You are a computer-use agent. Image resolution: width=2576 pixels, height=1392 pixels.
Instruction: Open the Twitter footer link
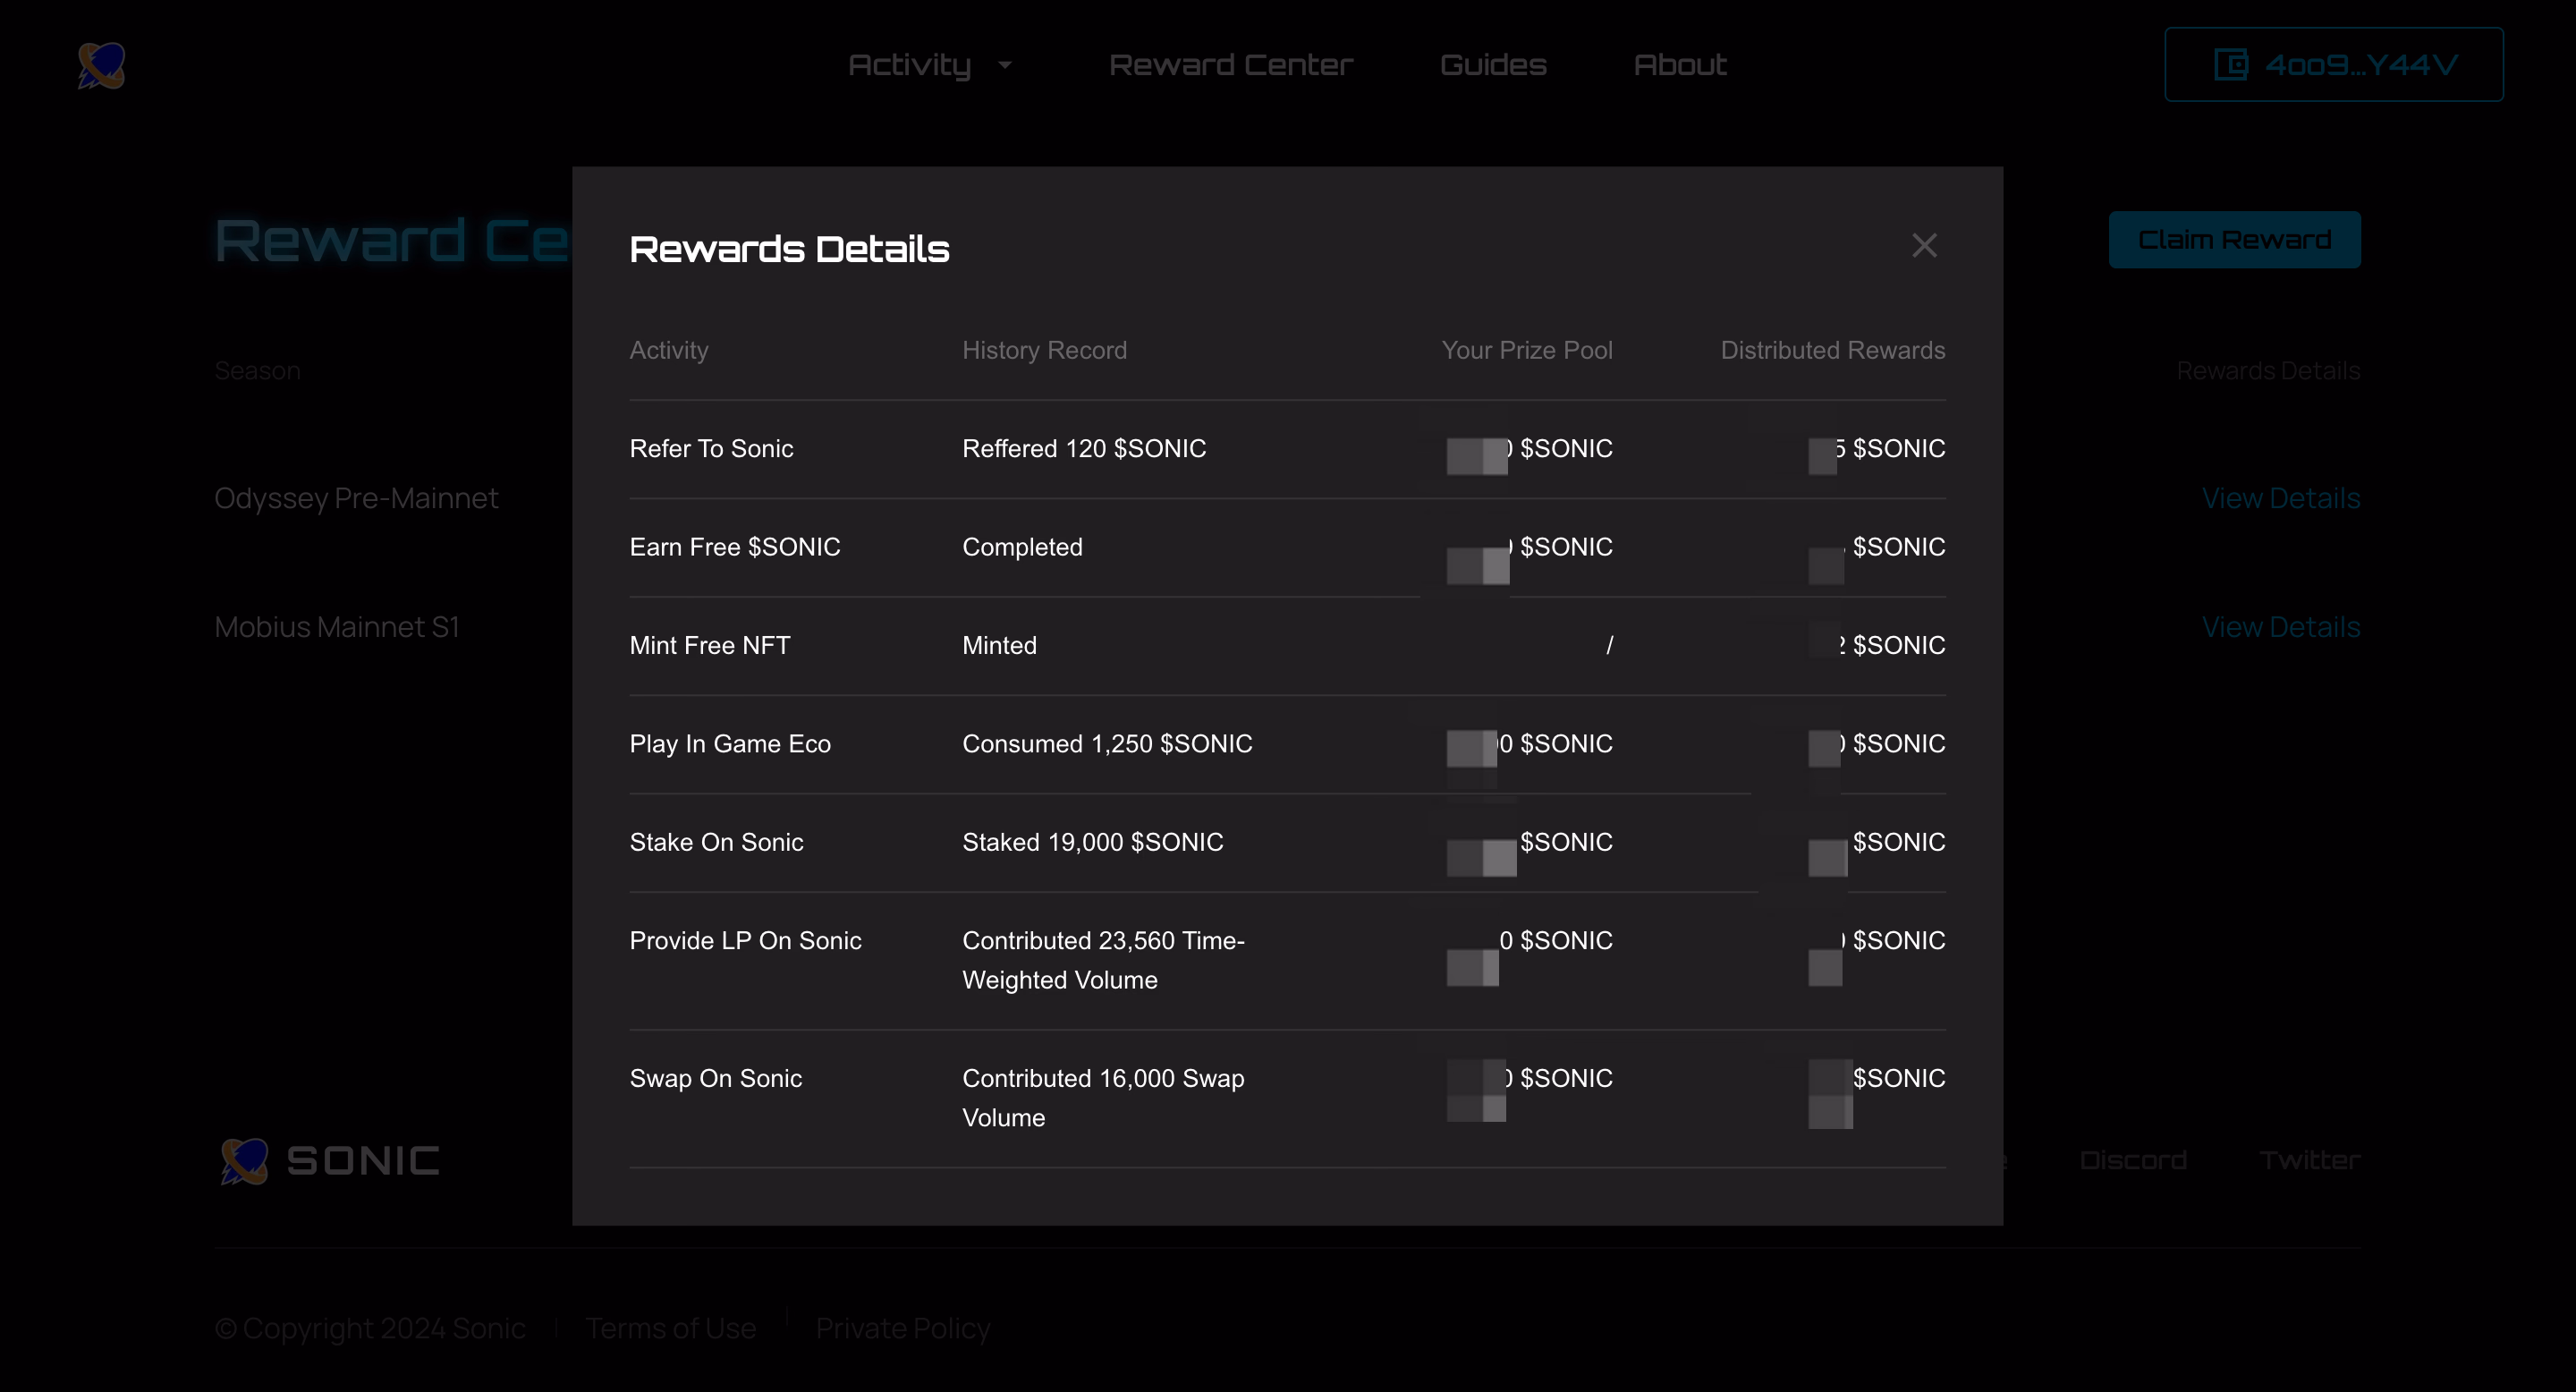(x=2310, y=1160)
